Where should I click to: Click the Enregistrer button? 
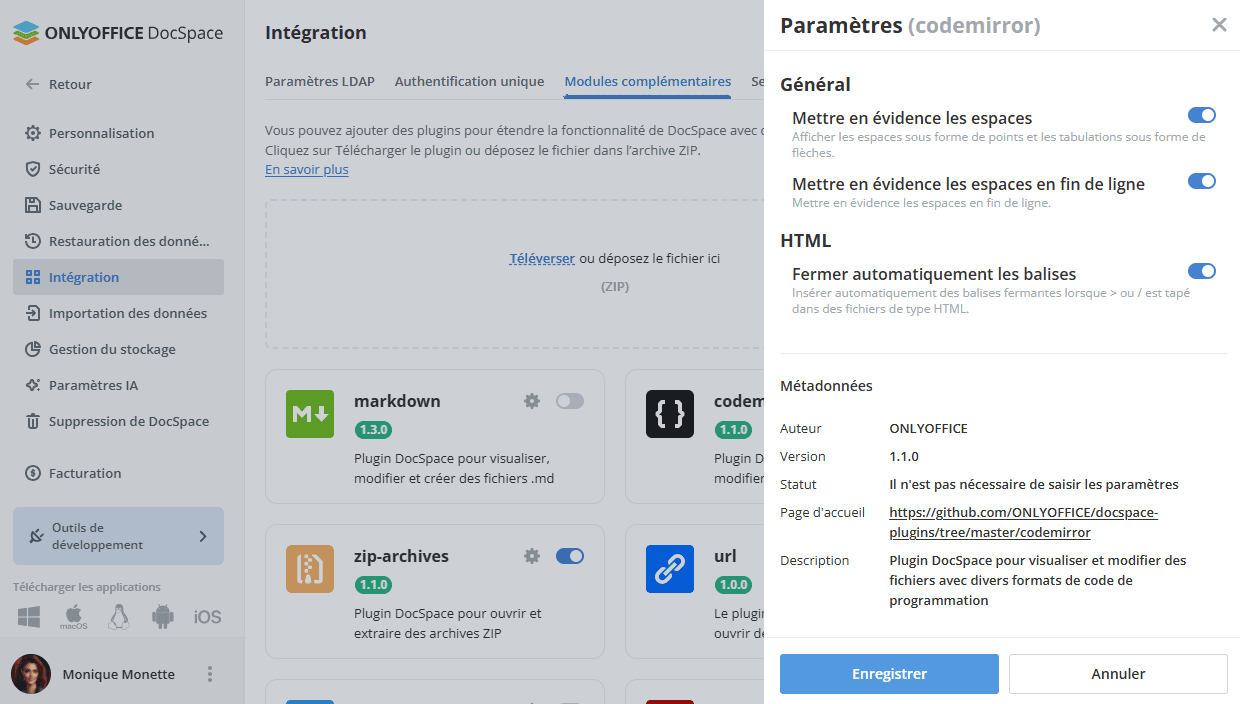coord(889,674)
